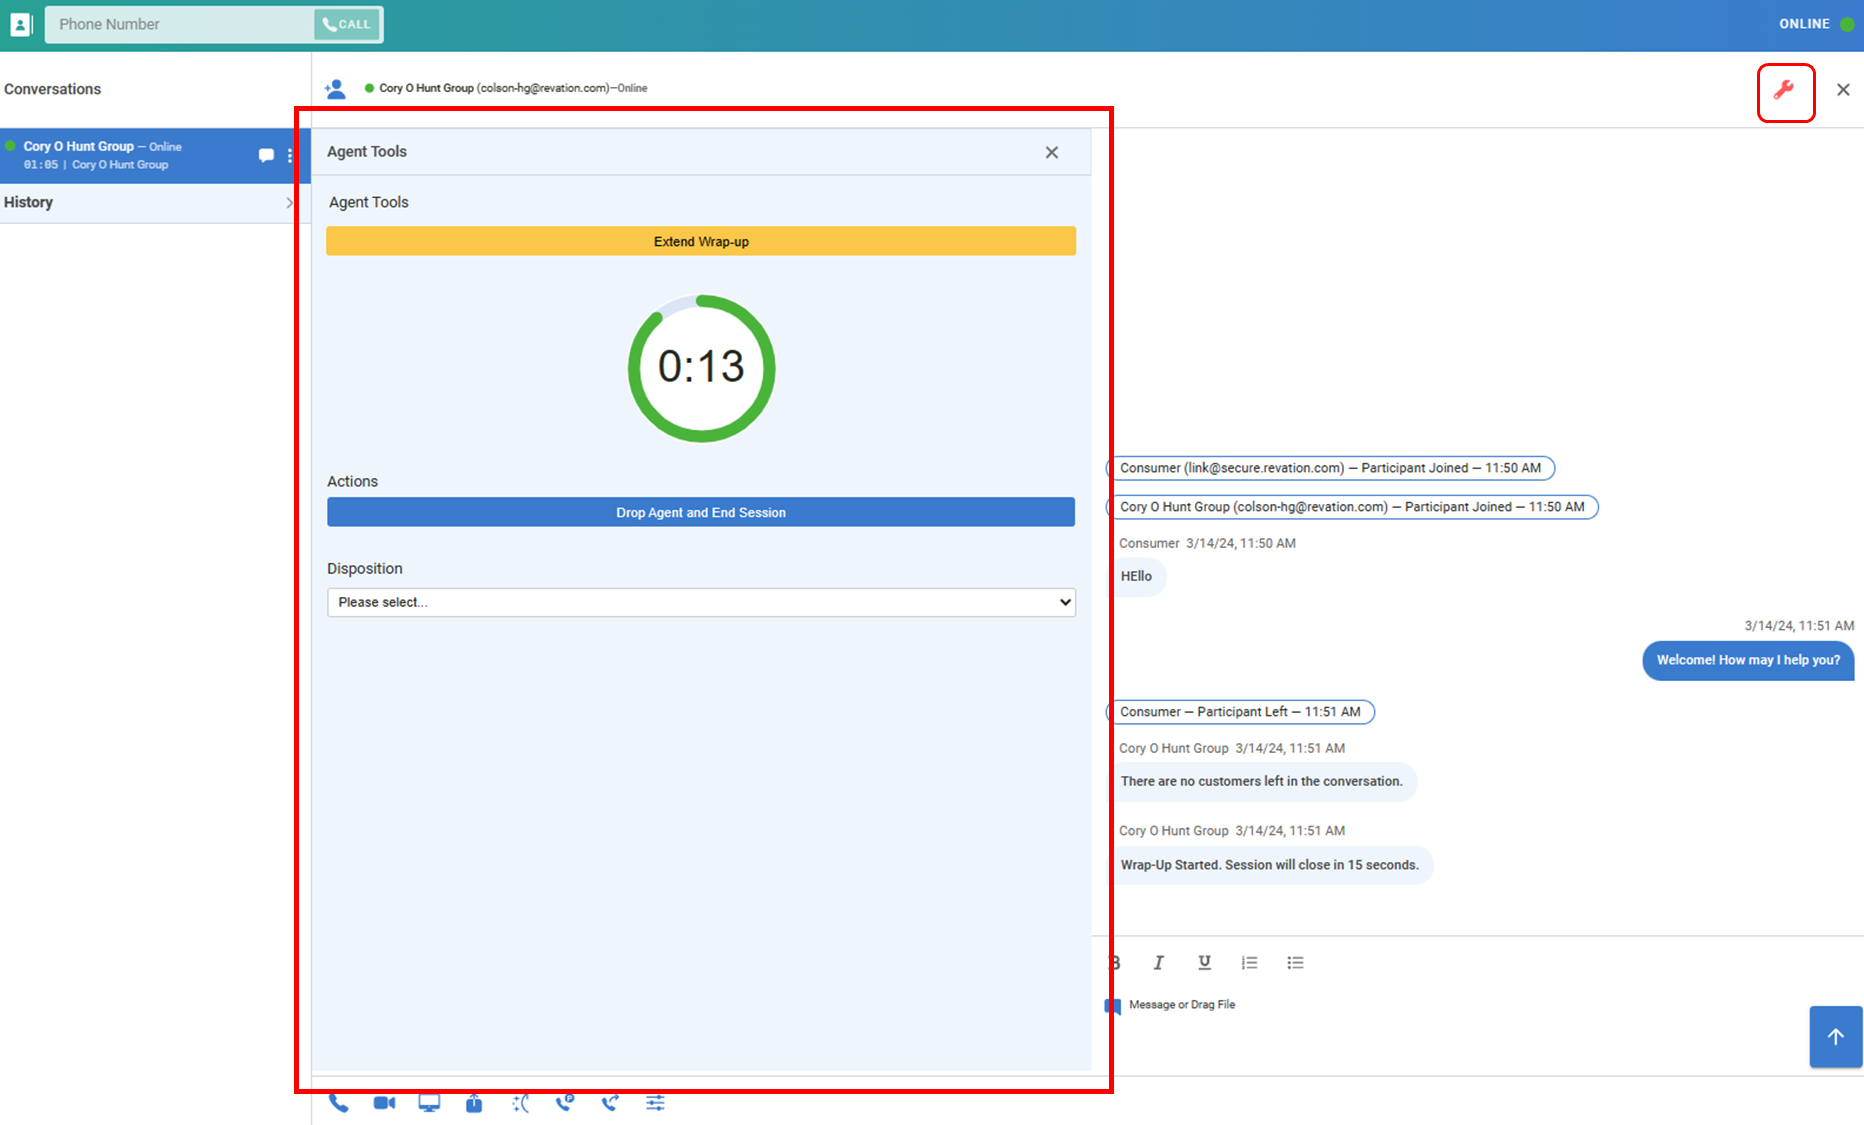
Task: Click the call park icon
Action: [565, 1103]
